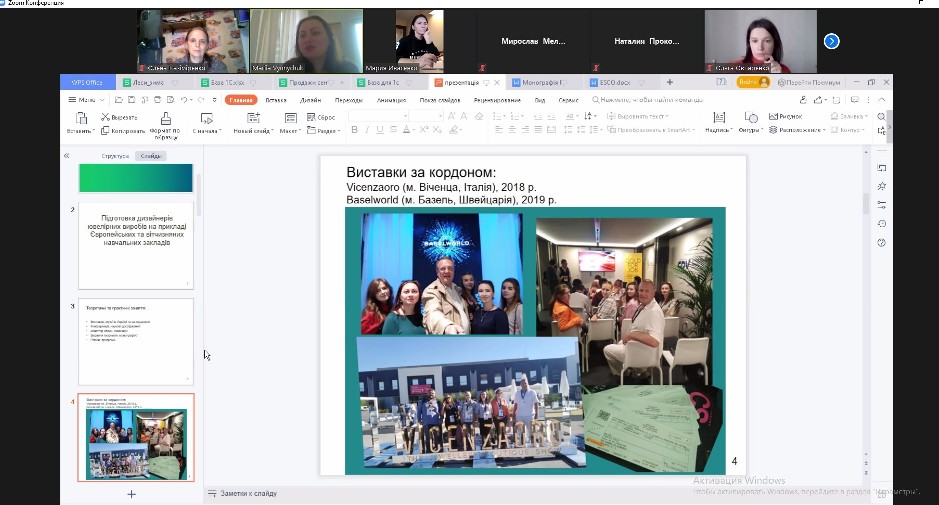939x505 pixels.
Task: Collapse the slide panel with double-chevron icon
Action: [67, 156]
